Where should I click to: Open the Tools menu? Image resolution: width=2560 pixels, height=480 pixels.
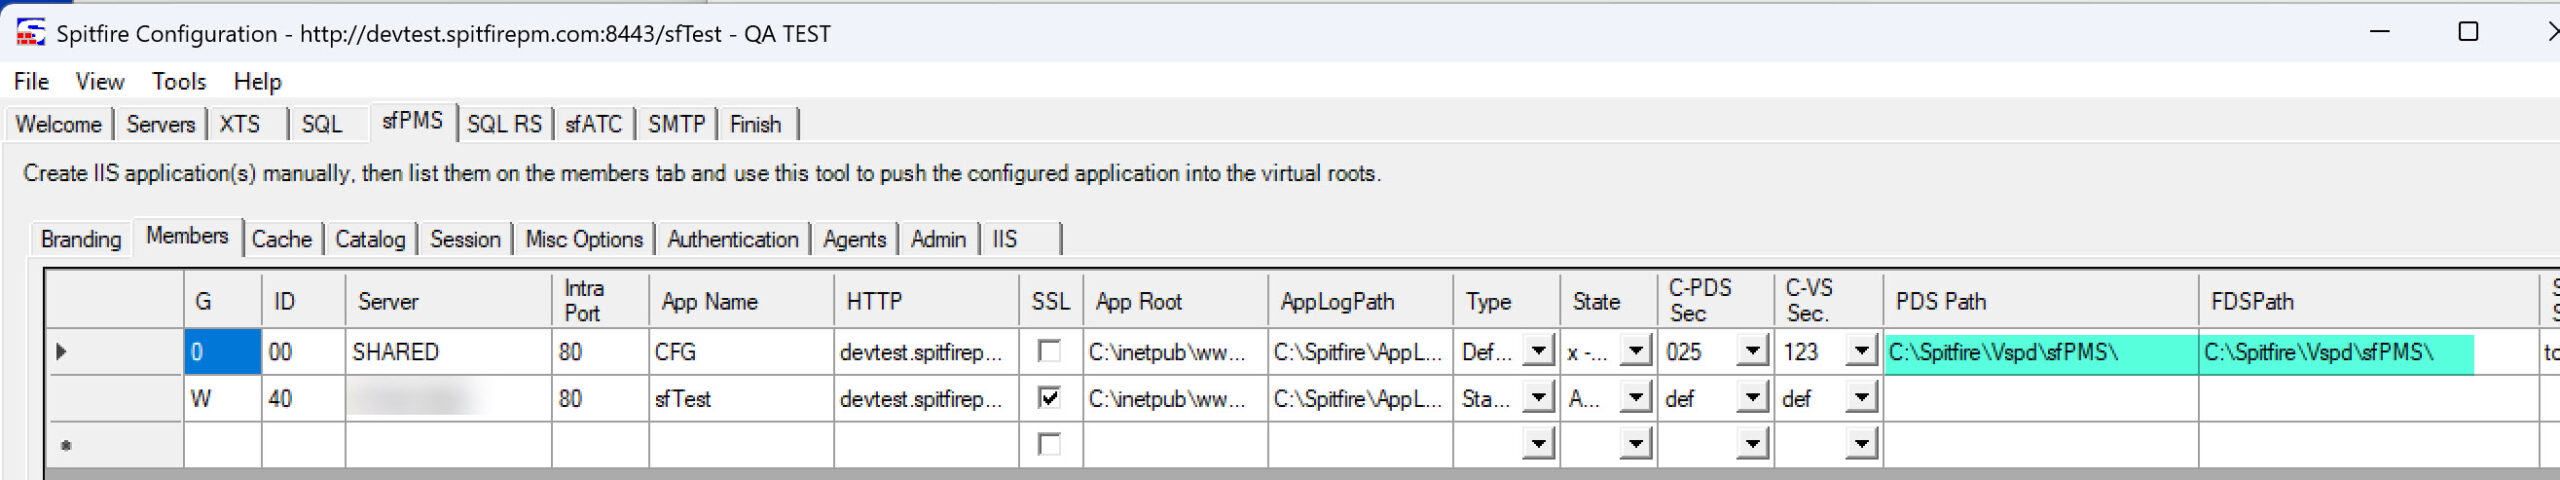pyautogui.click(x=179, y=81)
